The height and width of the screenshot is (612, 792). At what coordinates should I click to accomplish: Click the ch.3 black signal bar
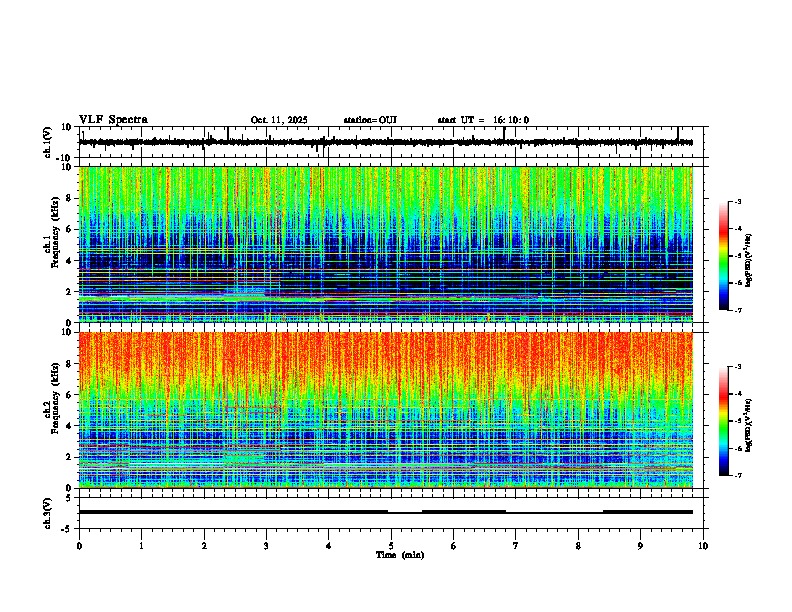386,512
